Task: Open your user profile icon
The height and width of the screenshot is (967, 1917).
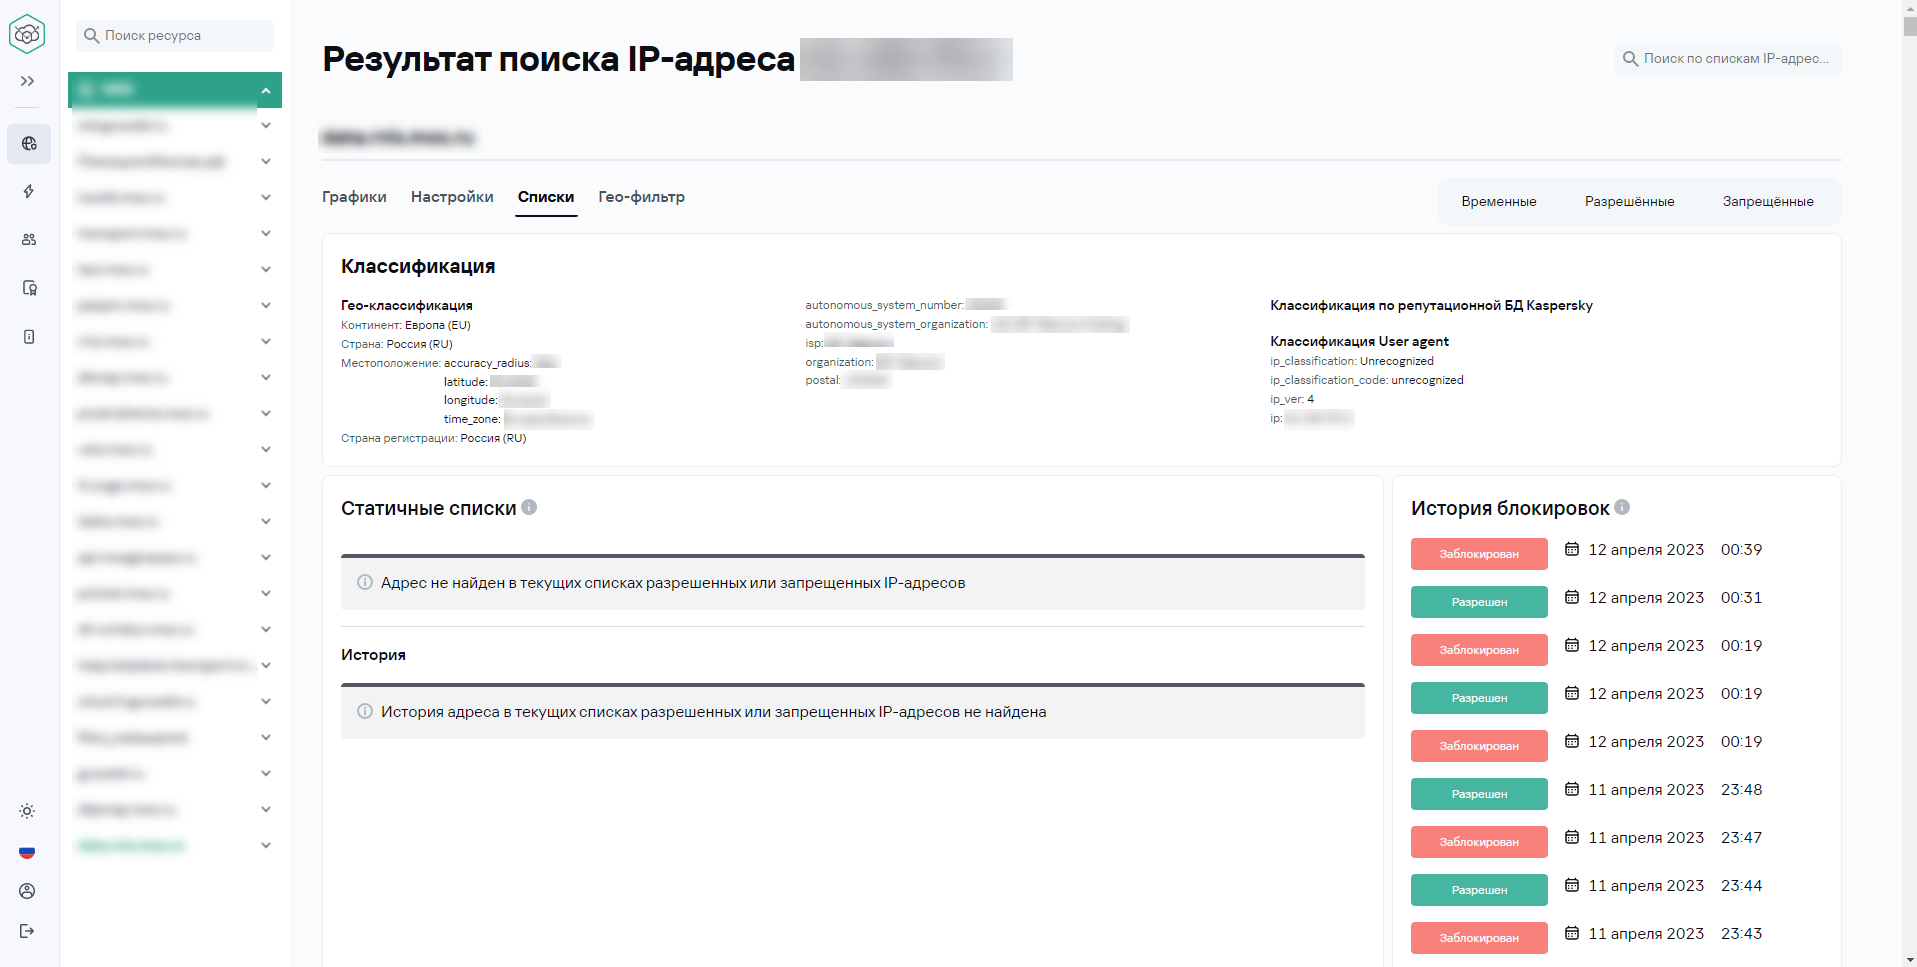Action: pyautogui.click(x=26, y=891)
